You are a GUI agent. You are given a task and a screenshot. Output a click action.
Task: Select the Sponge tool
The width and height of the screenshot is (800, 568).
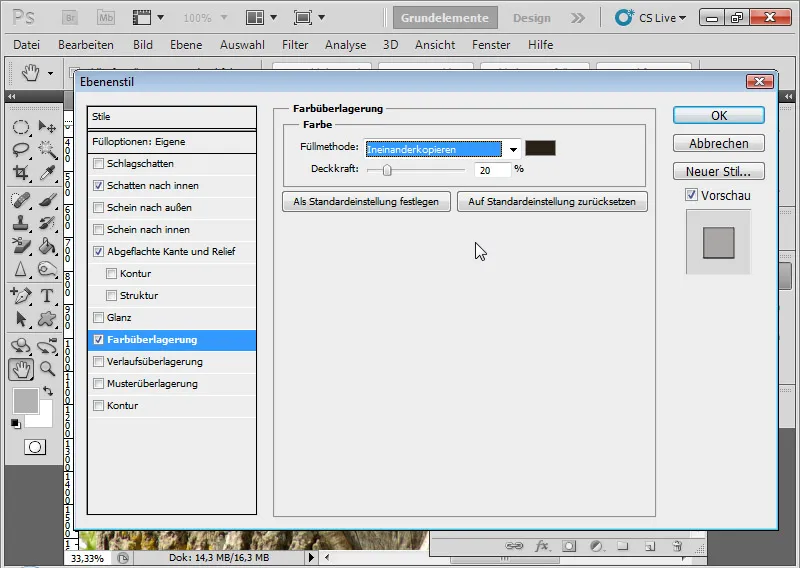point(47,268)
